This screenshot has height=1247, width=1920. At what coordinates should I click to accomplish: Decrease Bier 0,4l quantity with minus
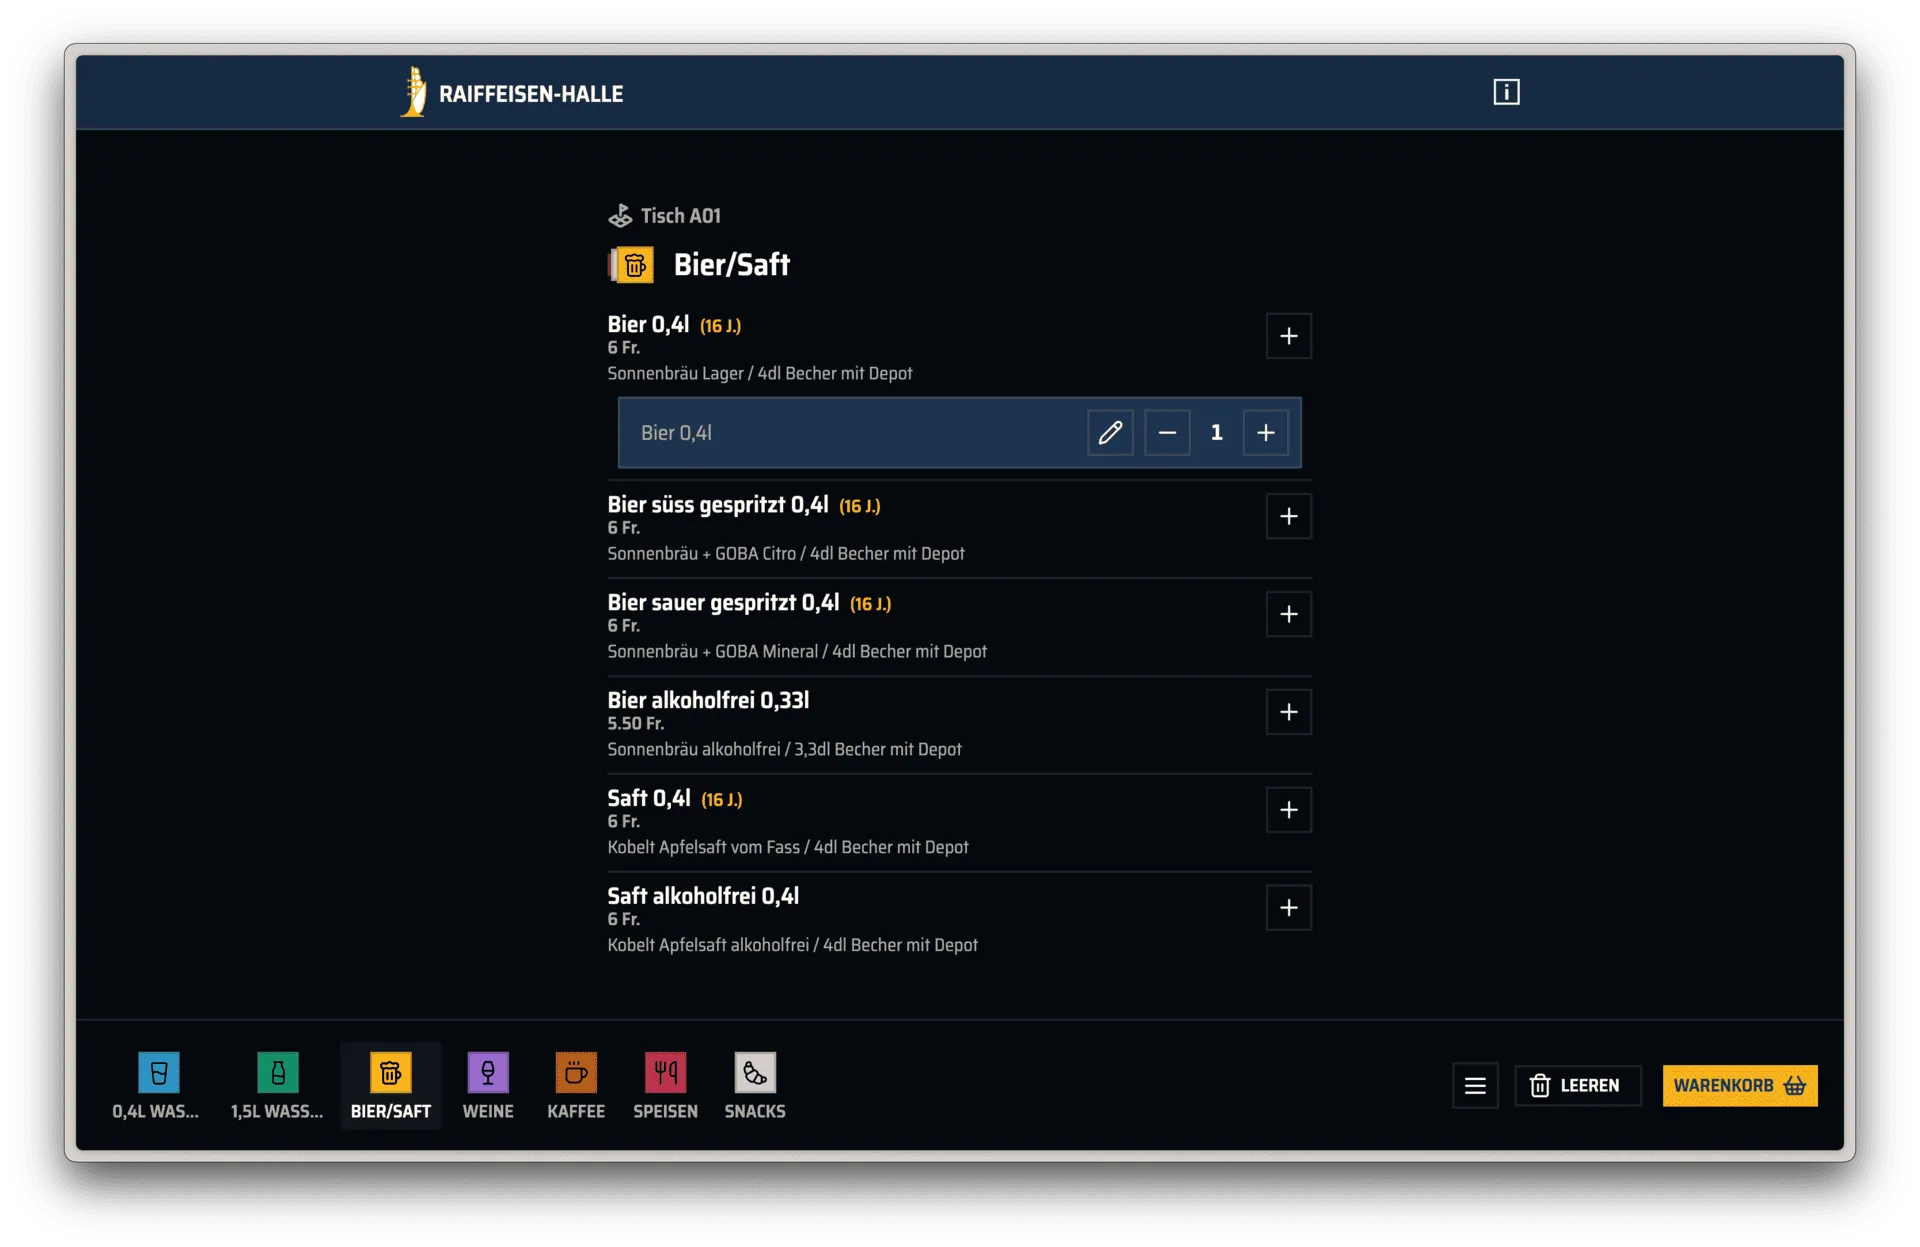pyautogui.click(x=1167, y=433)
